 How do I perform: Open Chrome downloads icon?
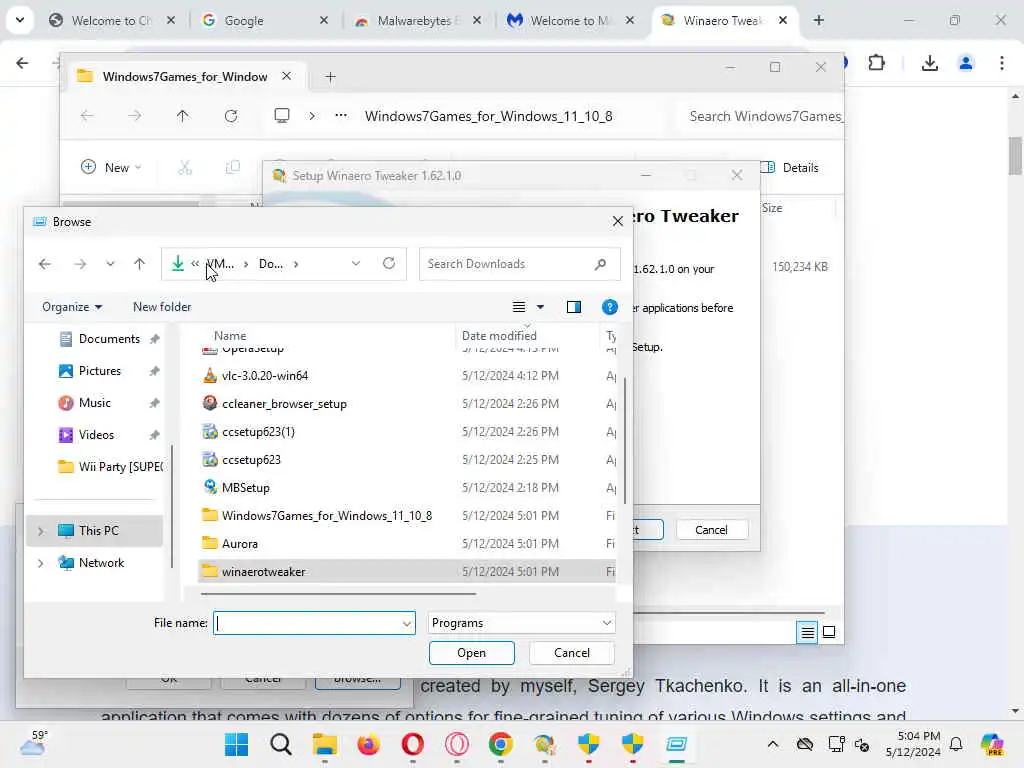[x=929, y=63]
